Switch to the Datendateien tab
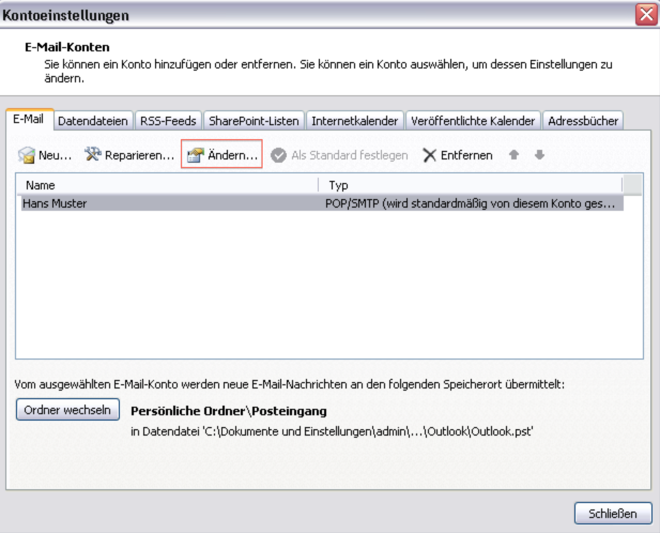Image resolution: width=660 pixels, height=533 pixels. click(x=93, y=121)
